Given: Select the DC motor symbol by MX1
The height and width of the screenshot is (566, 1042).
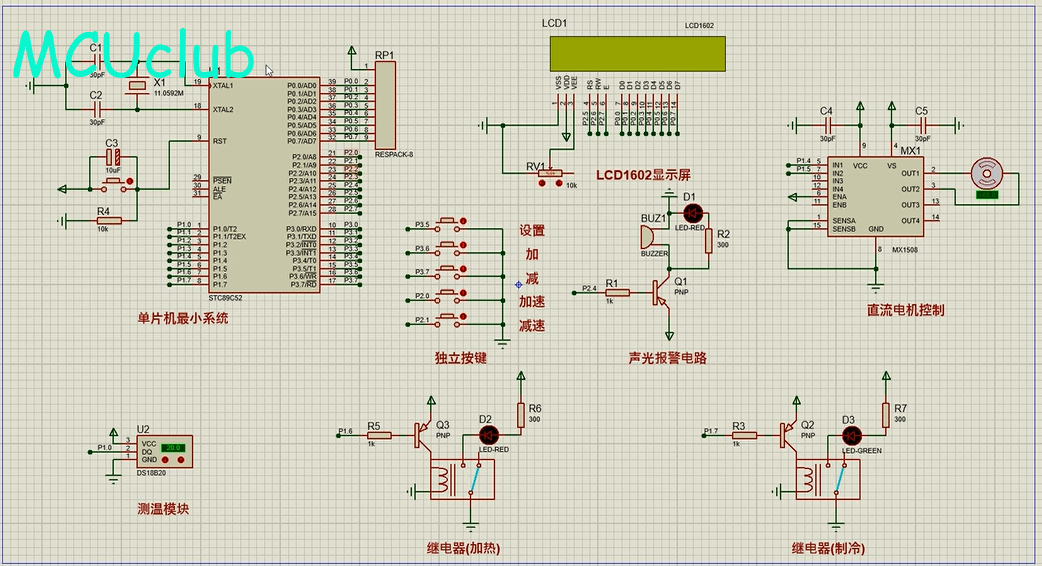Looking at the screenshot, I should (x=988, y=173).
